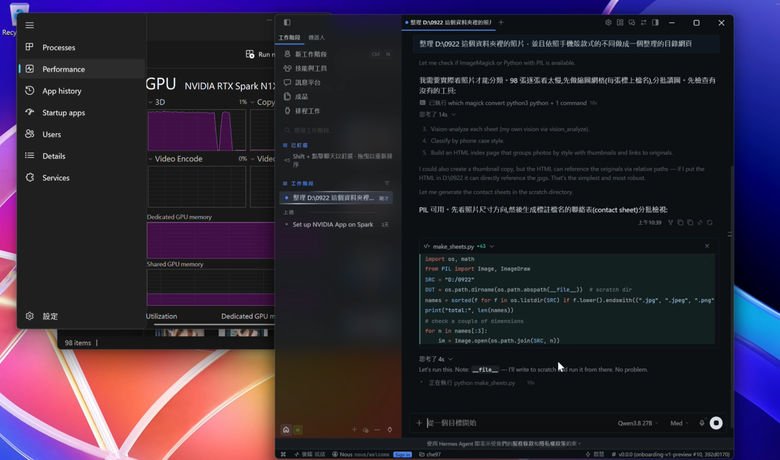780x460 pixels.
Task: Switch to the 工作階段 sidebar tab
Action: [x=290, y=37]
